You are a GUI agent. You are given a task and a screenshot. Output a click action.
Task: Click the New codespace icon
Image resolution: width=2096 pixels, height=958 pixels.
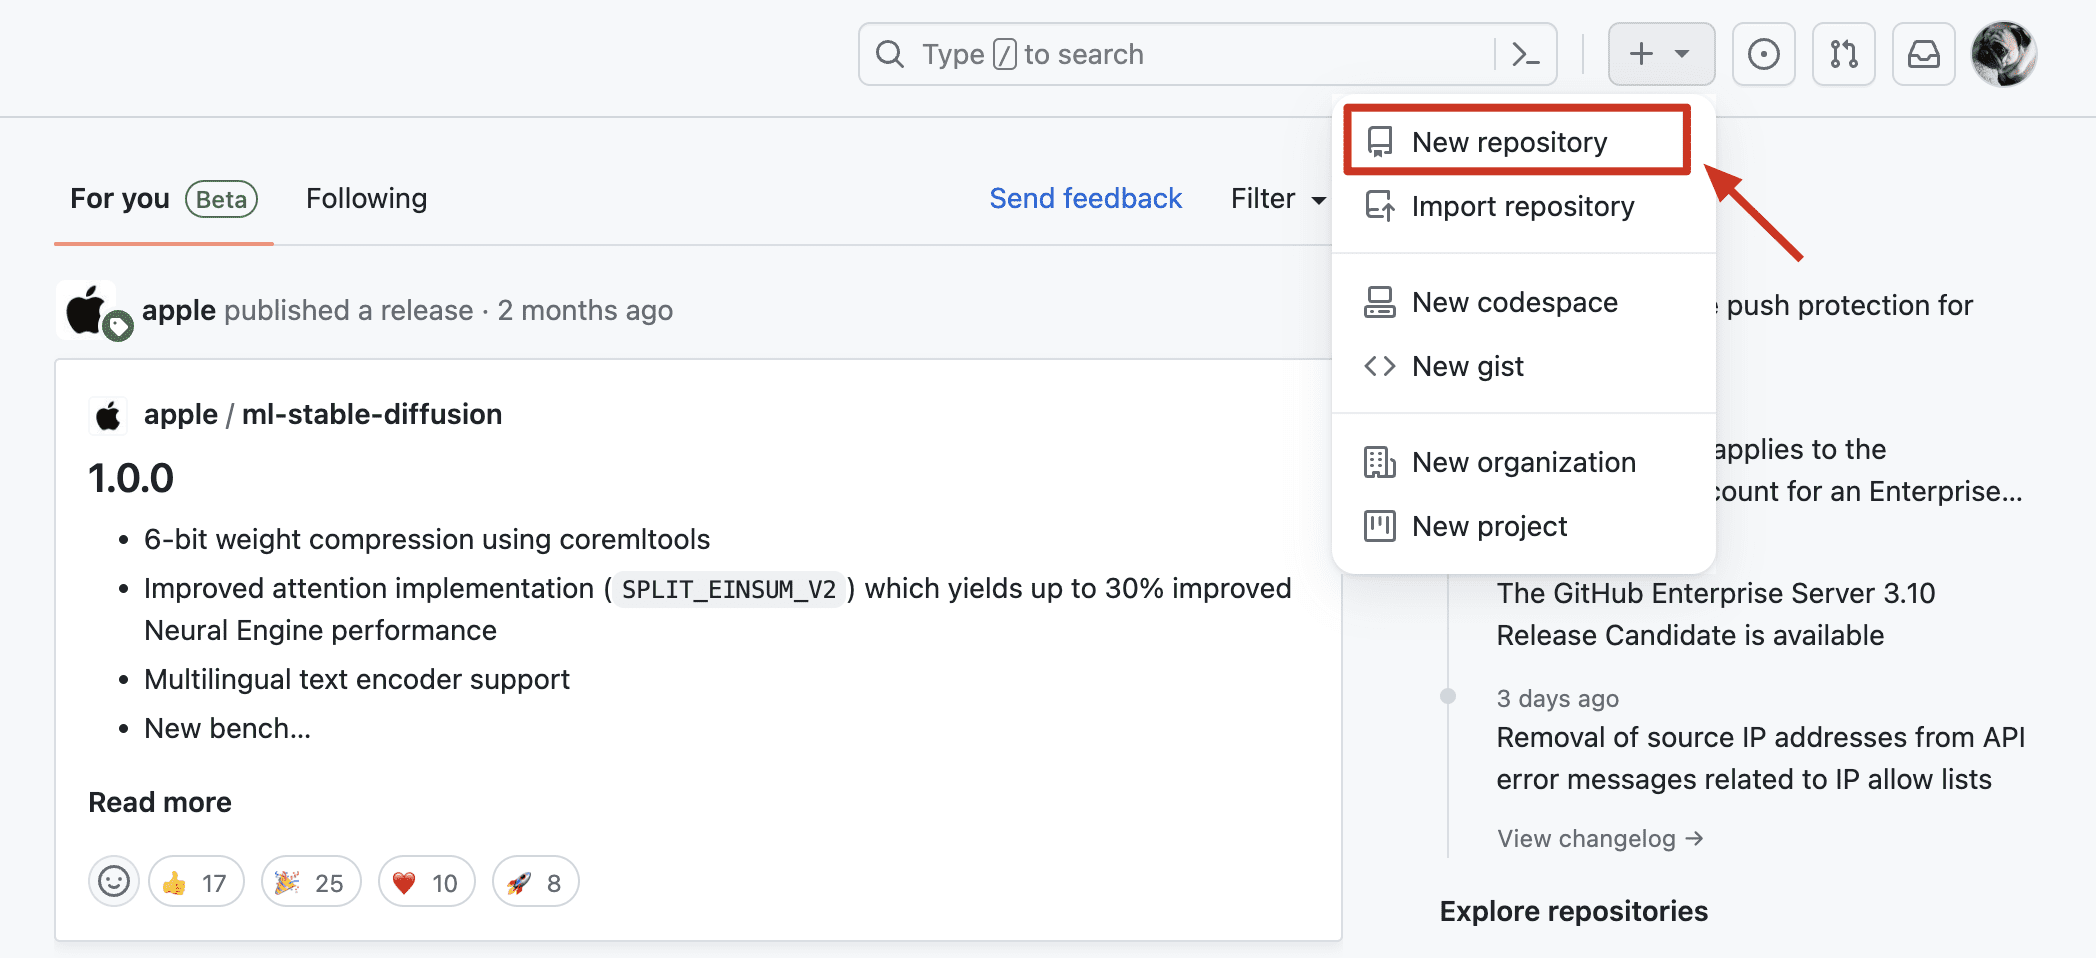[x=1379, y=302]
